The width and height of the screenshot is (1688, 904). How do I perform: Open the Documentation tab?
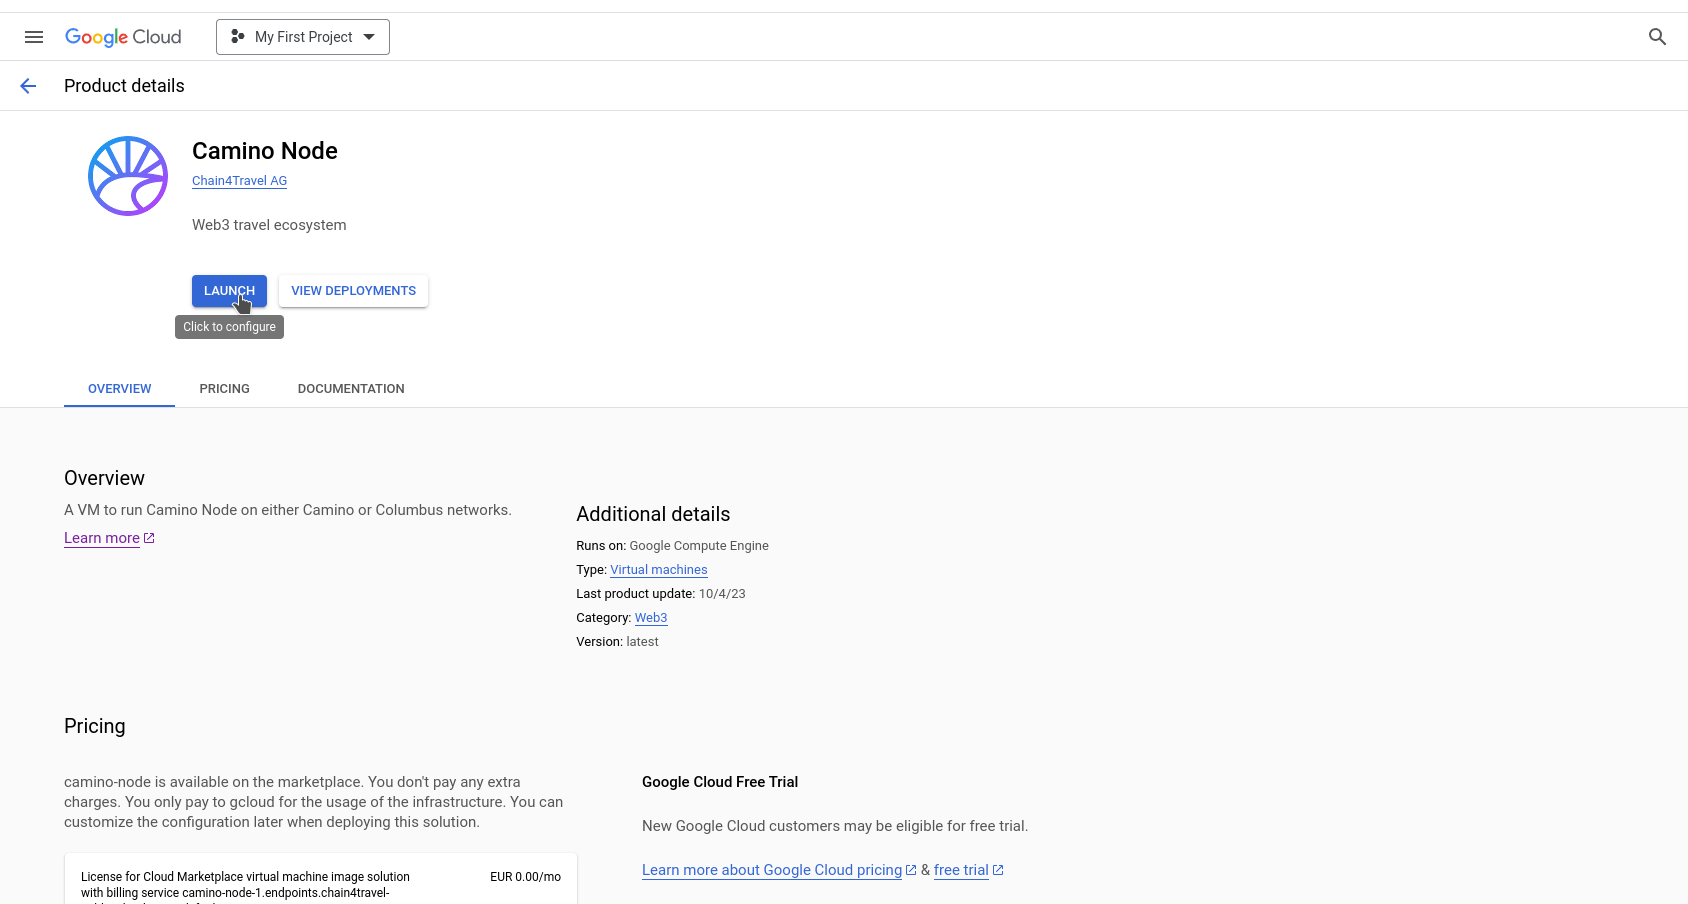click(351, 389)
